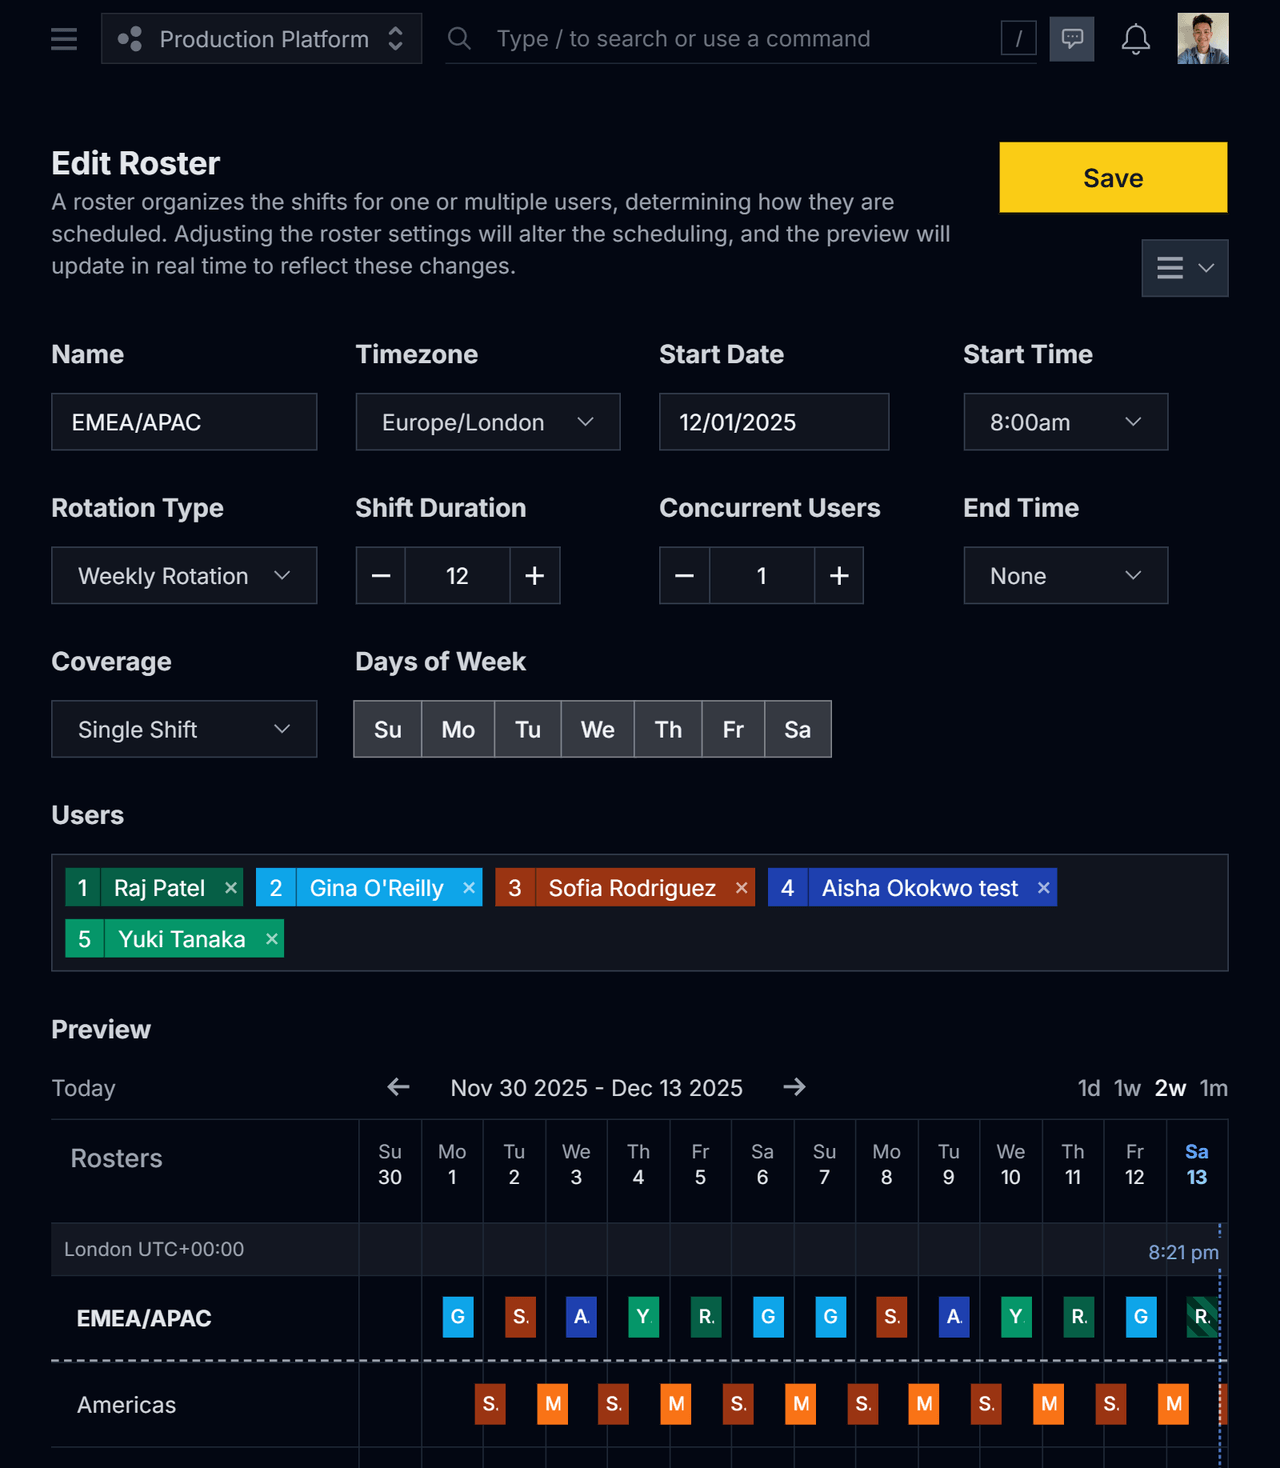Open the chat feedback icon
Viewport: 1280px width, 1468px height.
(x=1071, y=39)
